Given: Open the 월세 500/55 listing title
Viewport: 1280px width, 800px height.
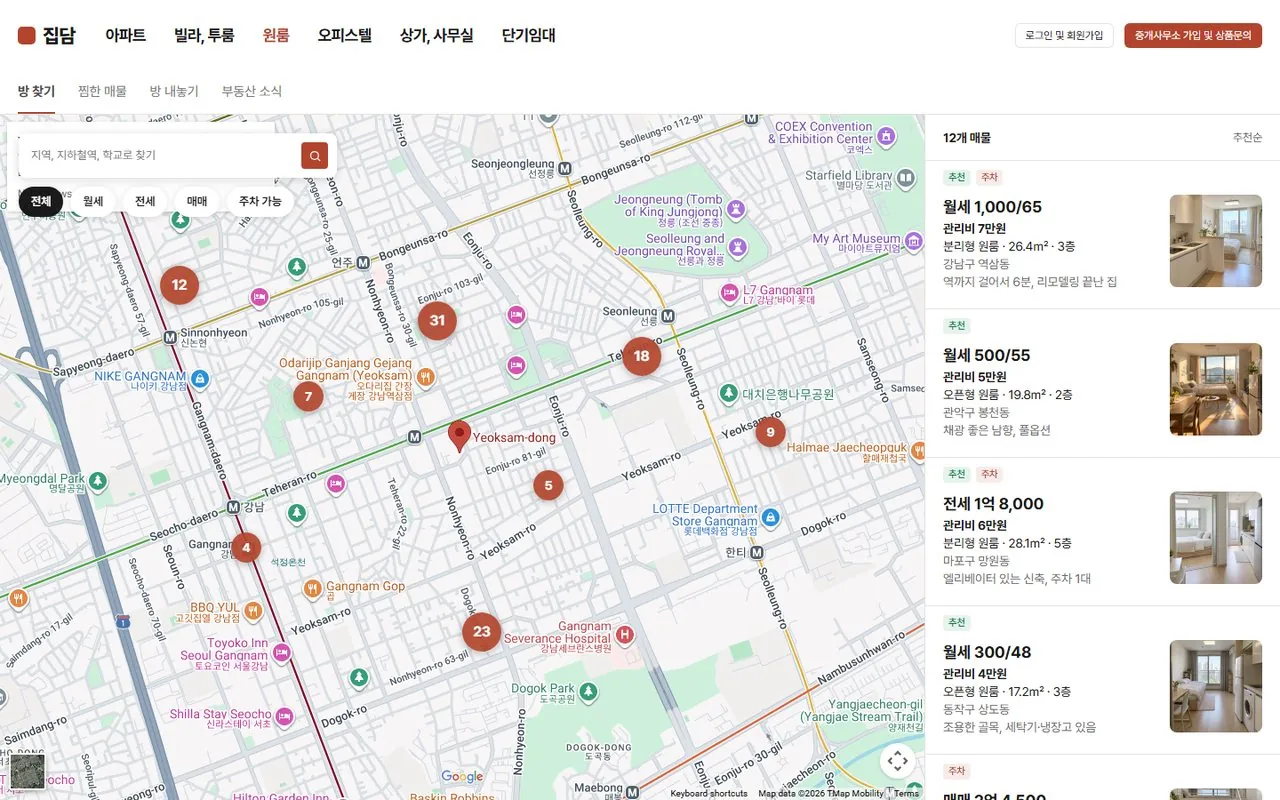Looking at the screenshot, I should 986,355.
